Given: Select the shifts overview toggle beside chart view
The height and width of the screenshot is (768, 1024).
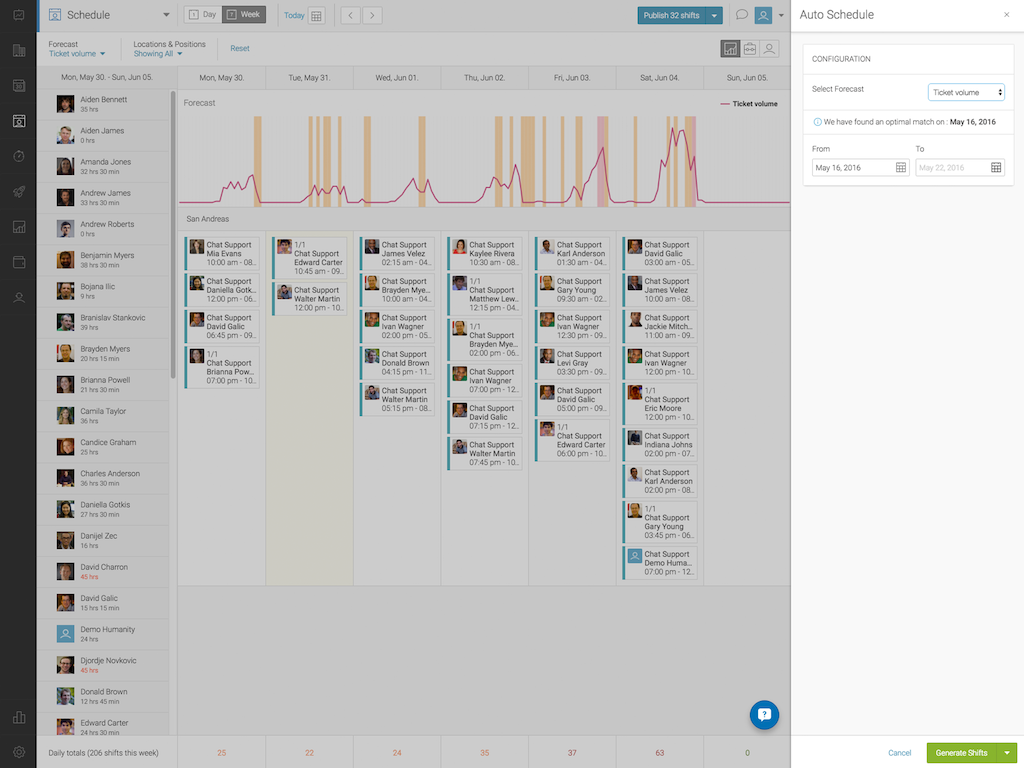Looking at the screenshot, I should (749, 48).
